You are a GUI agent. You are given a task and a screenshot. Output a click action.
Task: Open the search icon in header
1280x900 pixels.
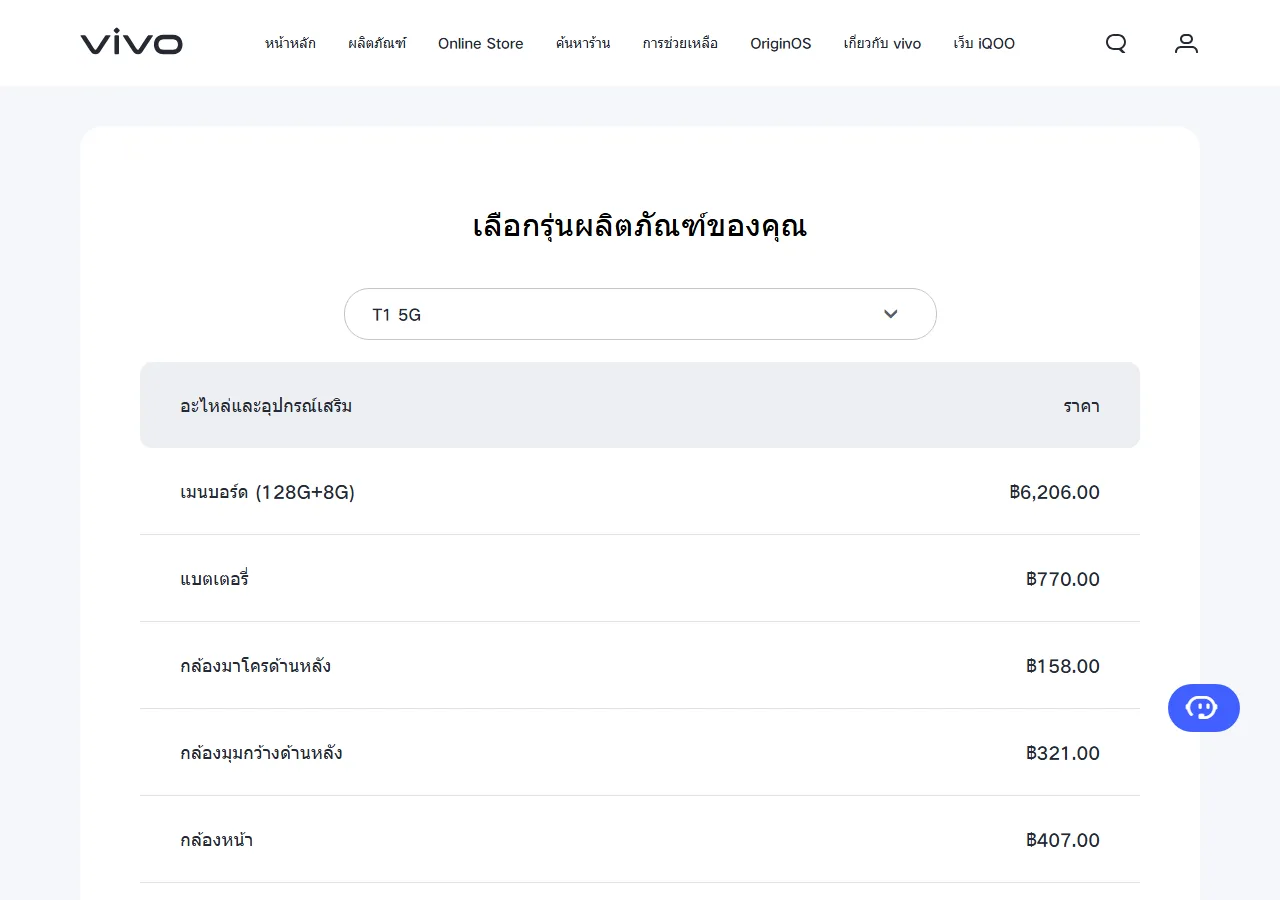1116,43
